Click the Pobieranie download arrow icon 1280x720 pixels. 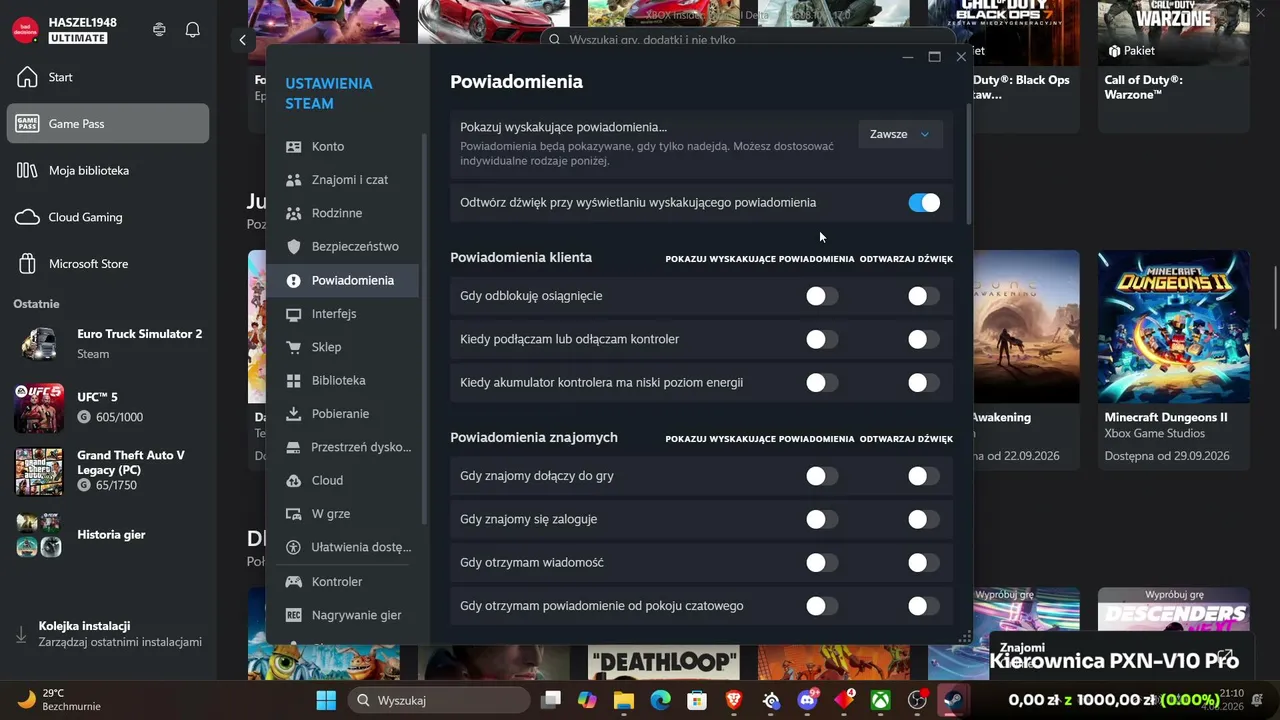[293, 414]
